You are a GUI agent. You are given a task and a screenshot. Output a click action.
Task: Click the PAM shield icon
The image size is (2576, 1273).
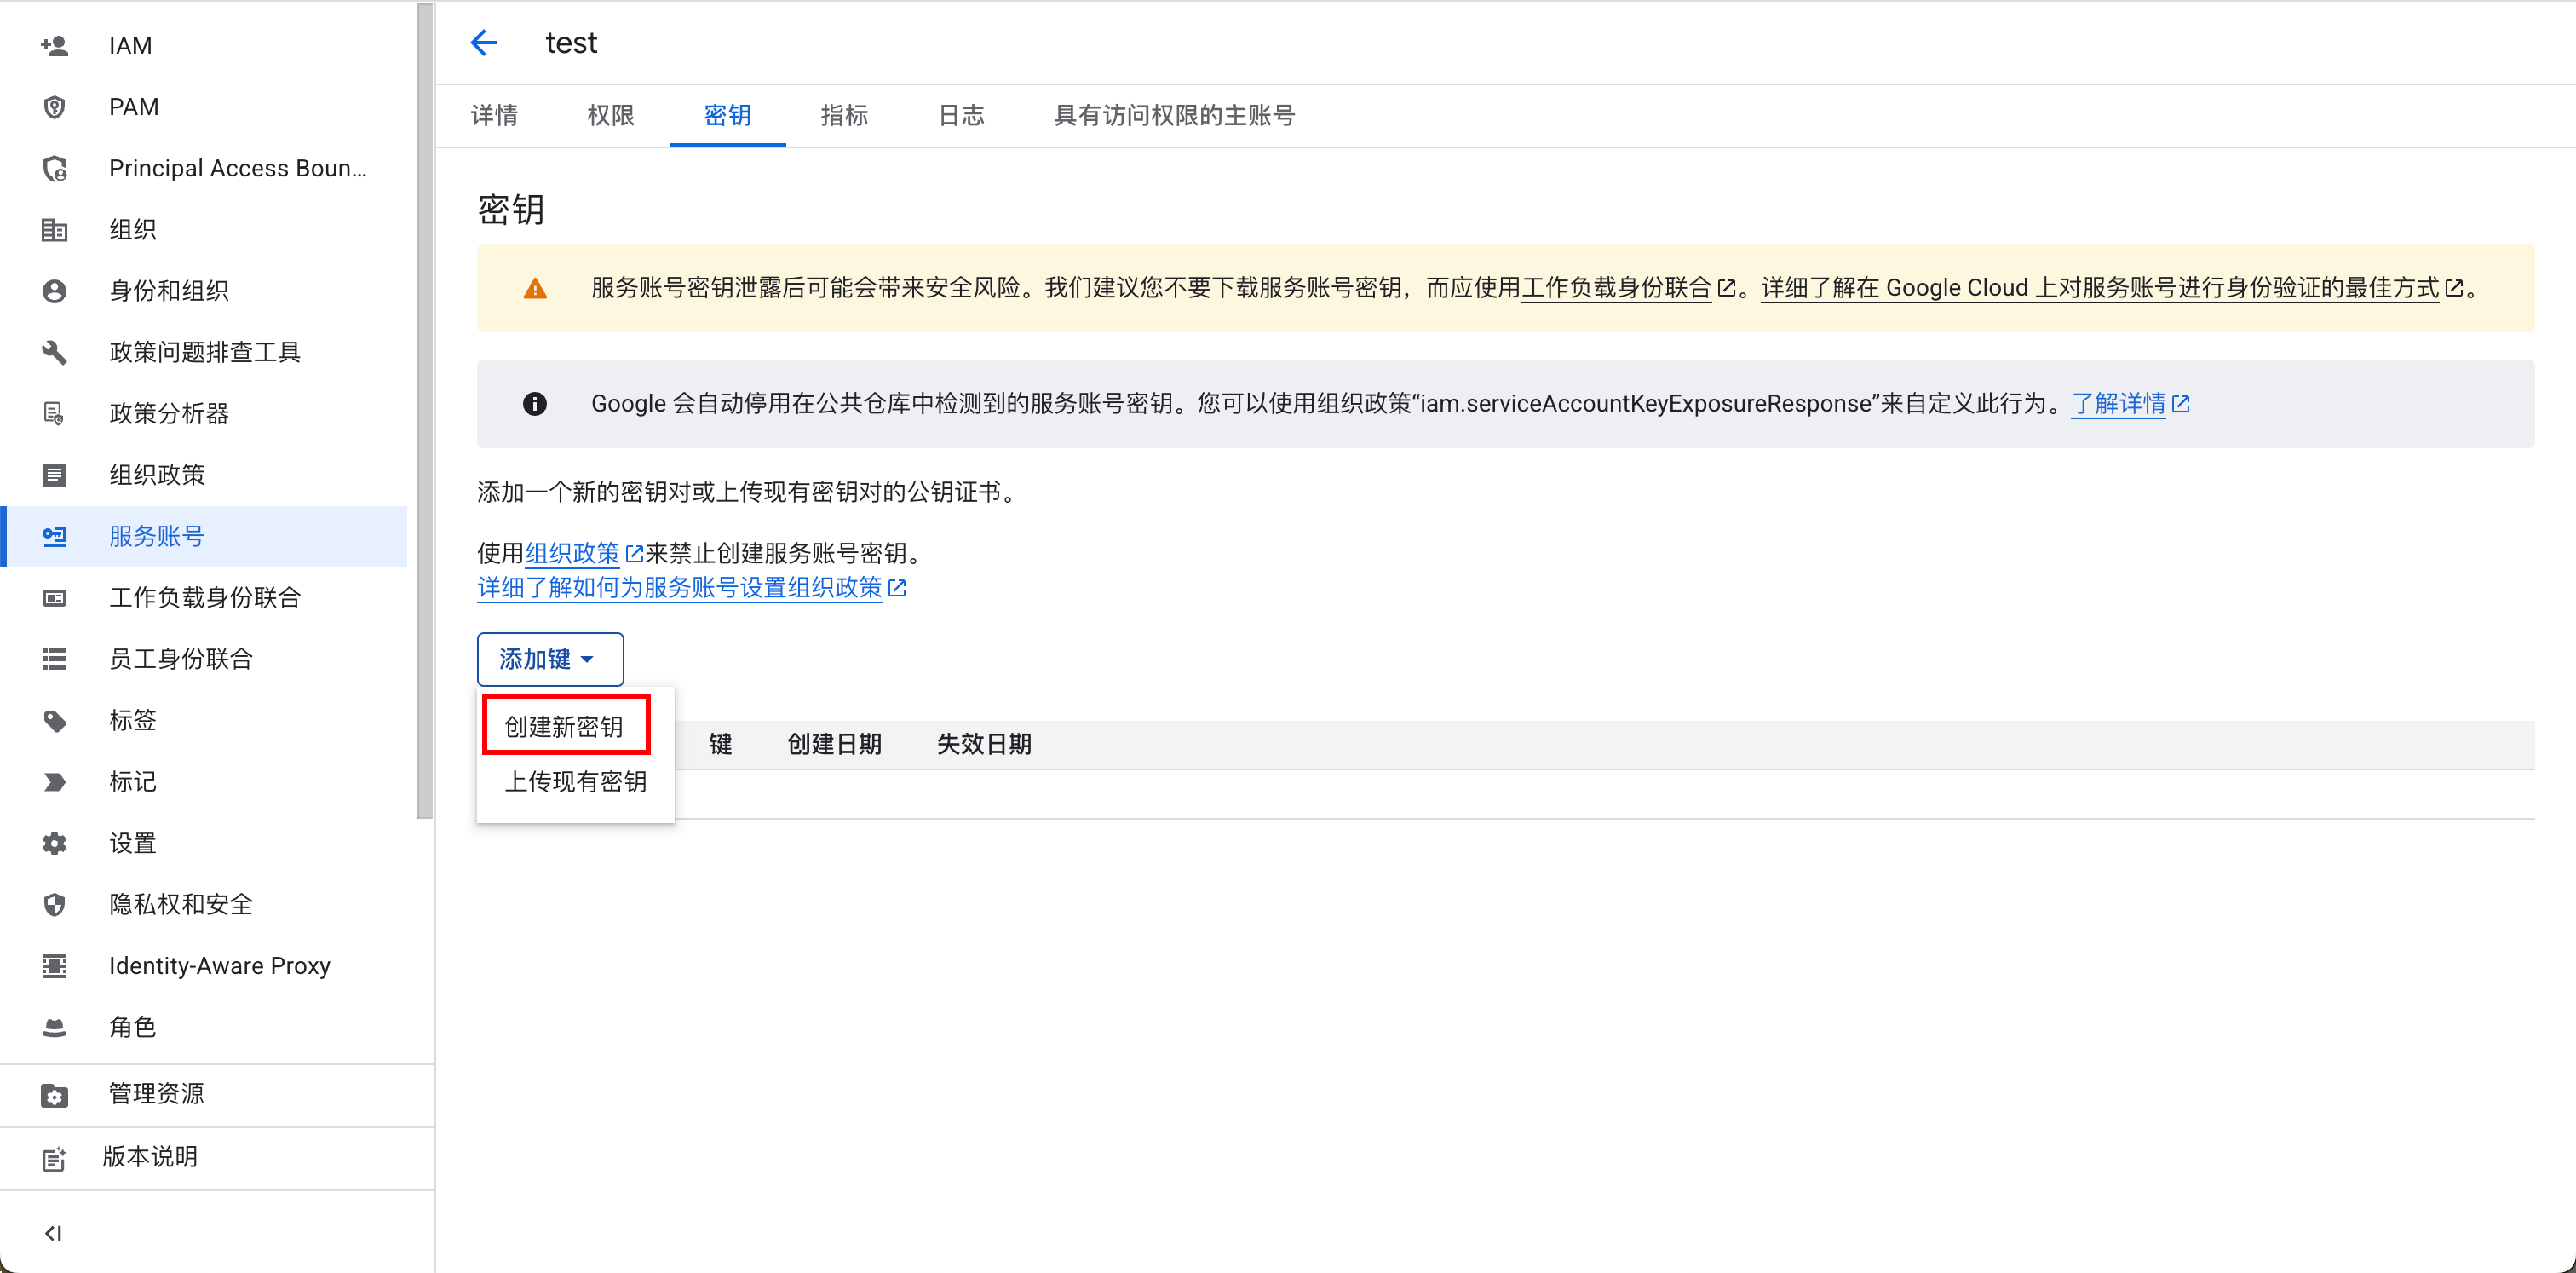point(54,107)
